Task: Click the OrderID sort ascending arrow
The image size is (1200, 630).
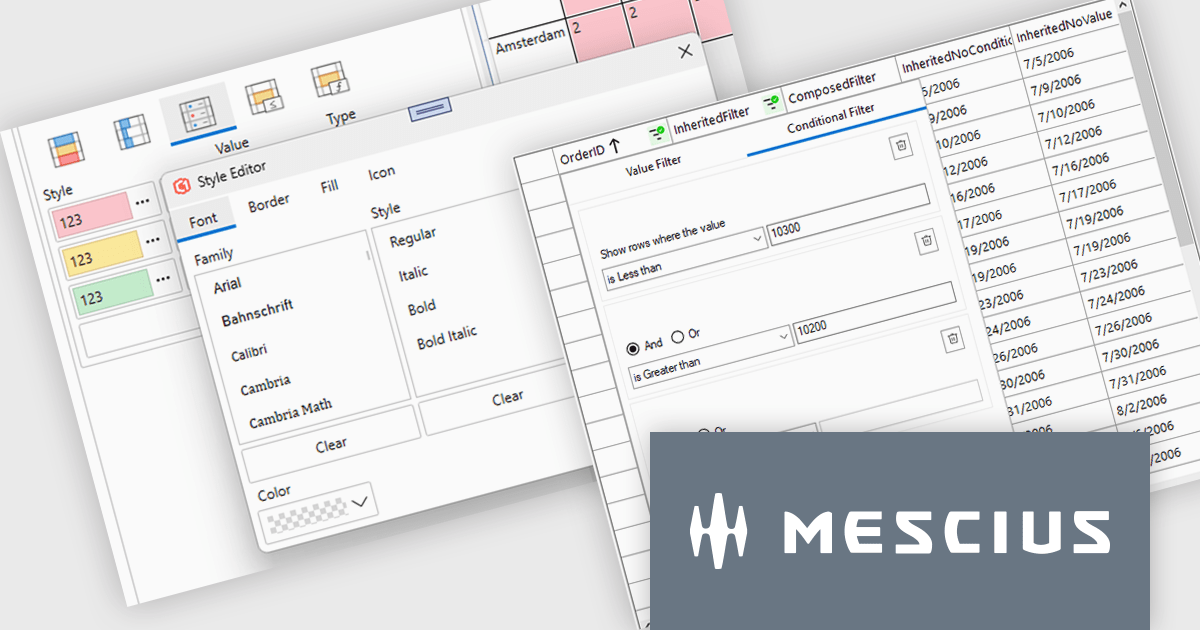Action: click(614, 145)
